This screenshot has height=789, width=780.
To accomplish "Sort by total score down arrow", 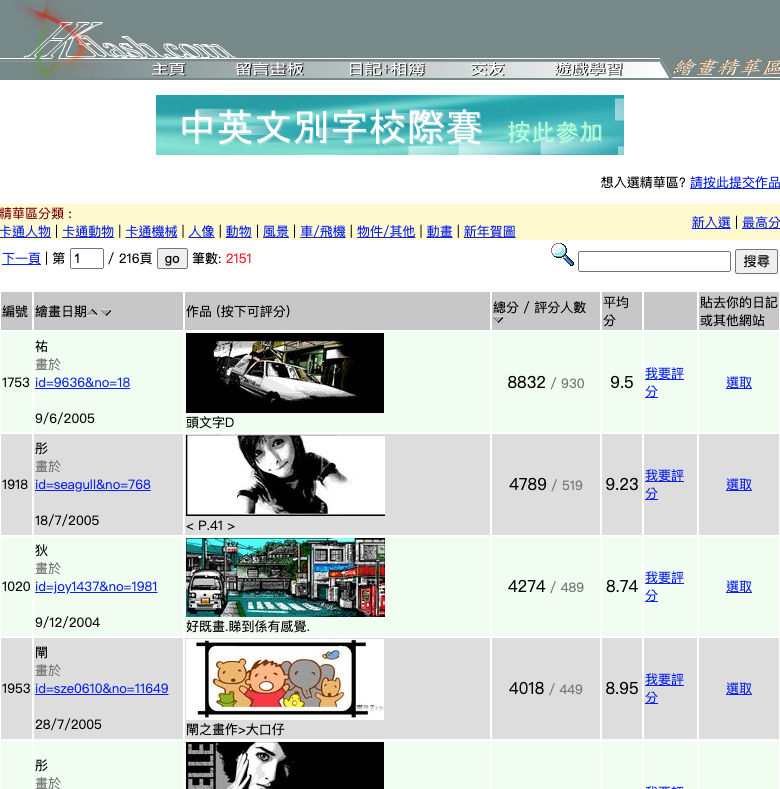I will 498,321.
